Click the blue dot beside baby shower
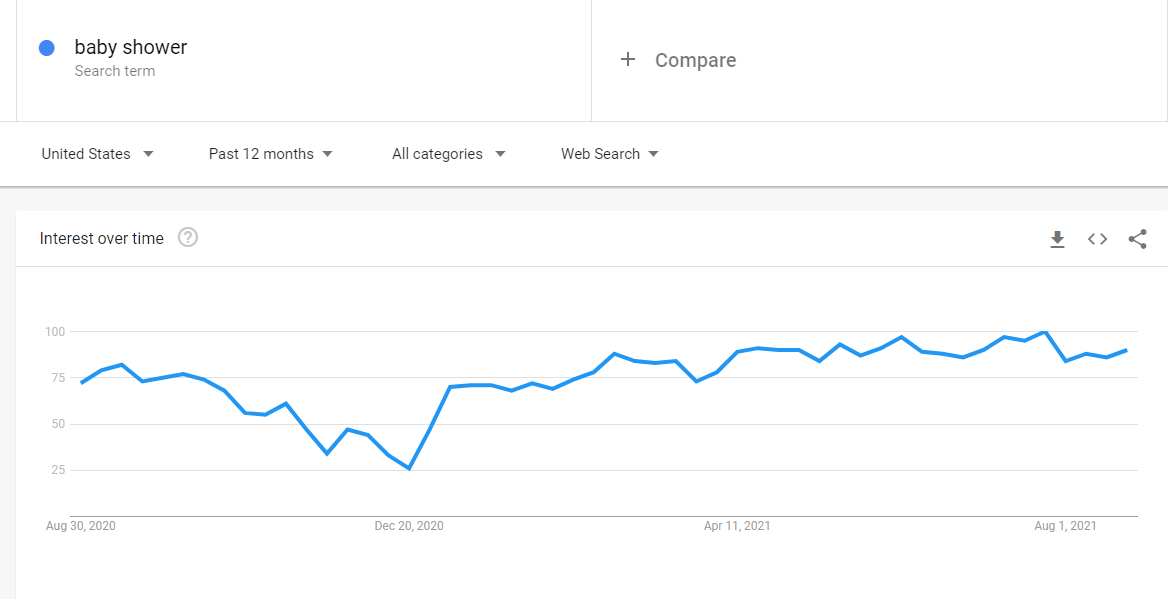 (x=46, y=48)
